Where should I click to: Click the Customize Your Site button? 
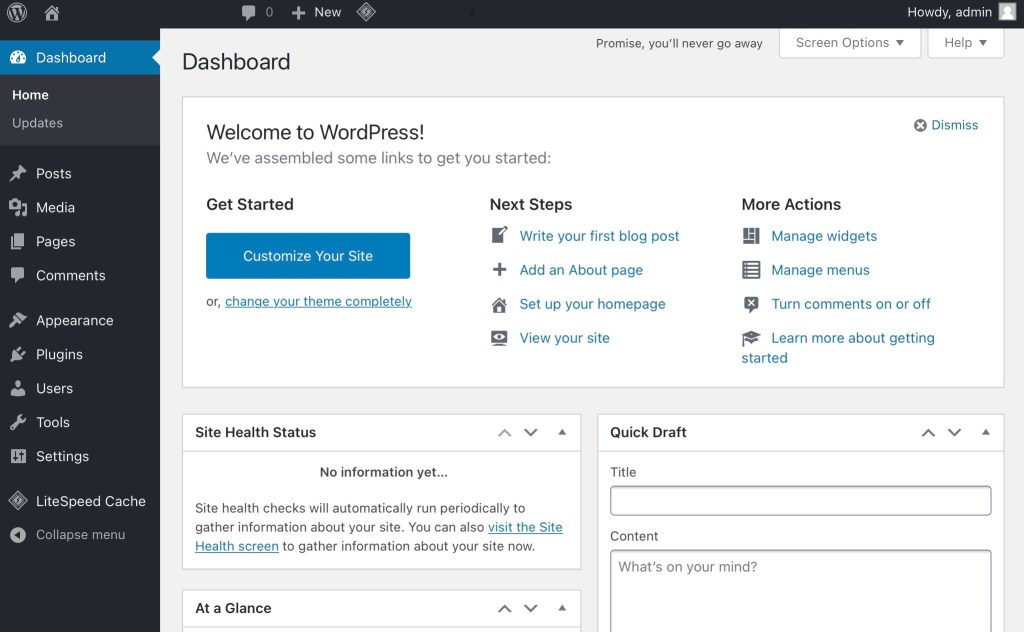pyautogui.click(x=307, y=255)
